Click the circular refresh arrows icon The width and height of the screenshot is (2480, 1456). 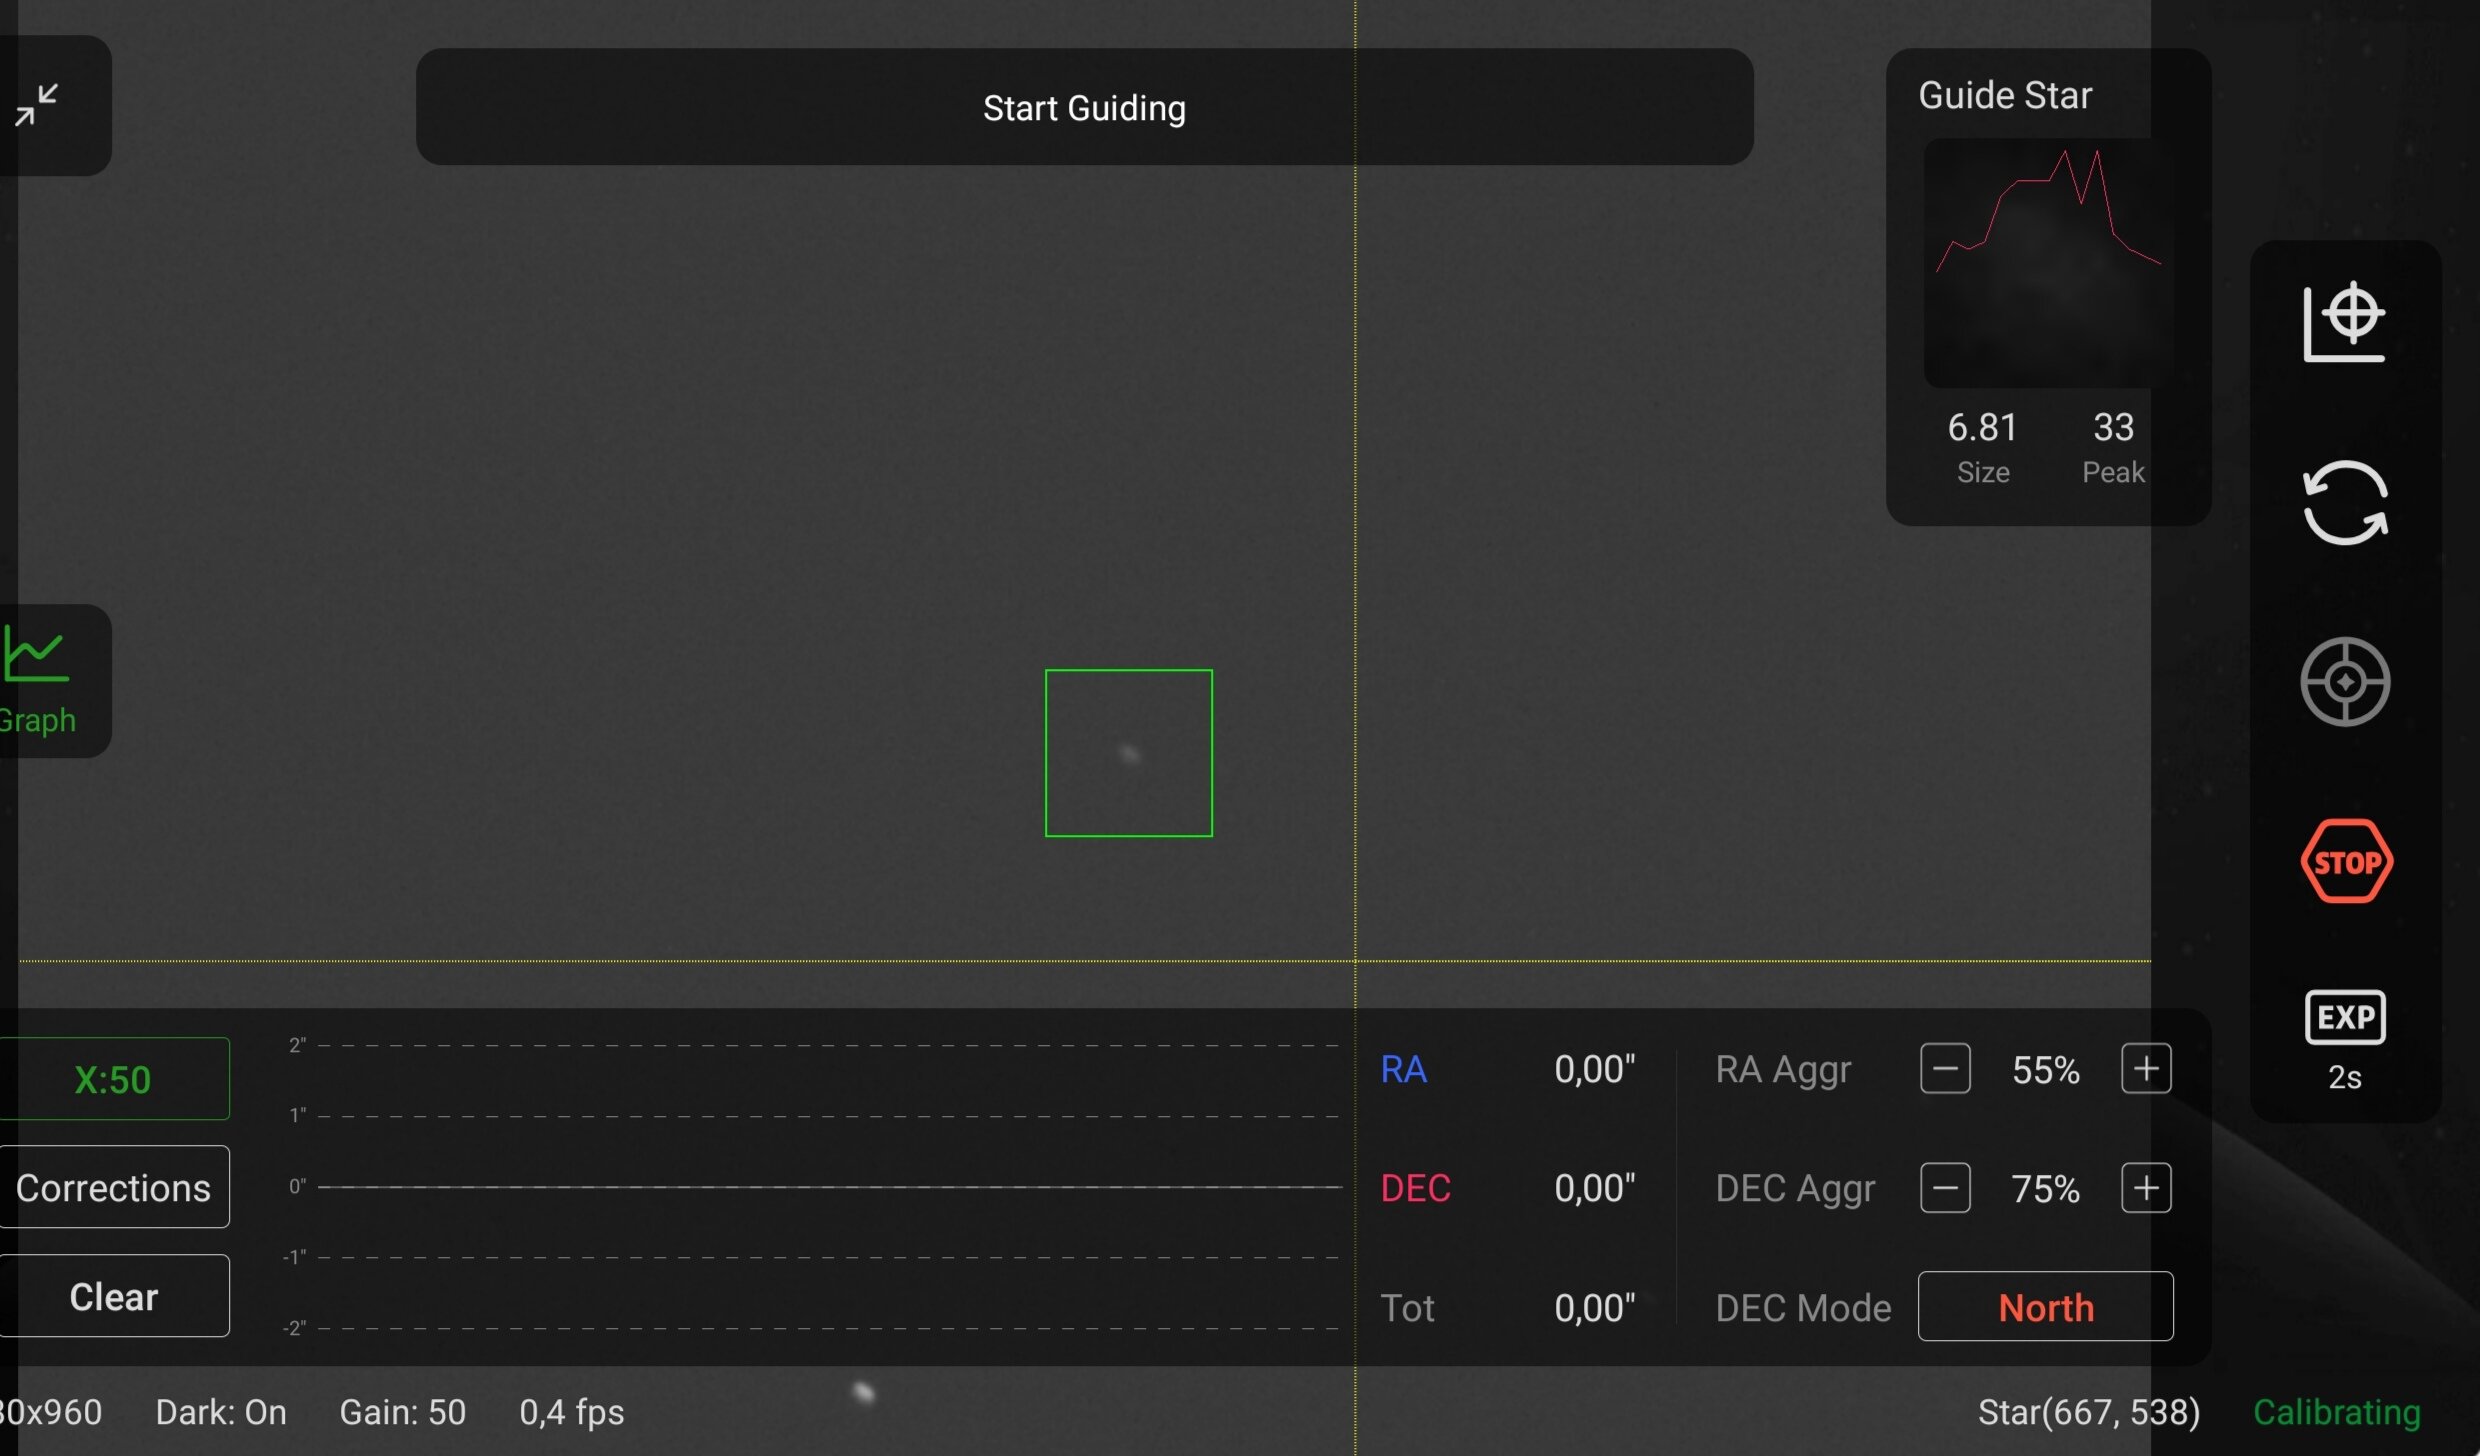[x=2344, y=502]
